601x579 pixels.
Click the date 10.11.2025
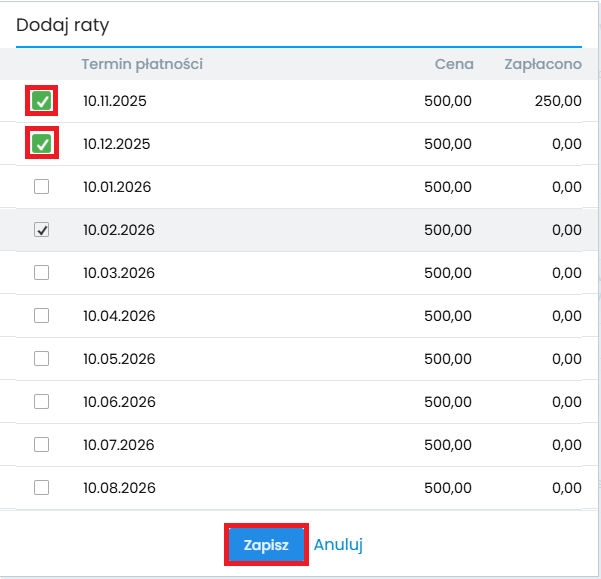(x=116, y=101)
